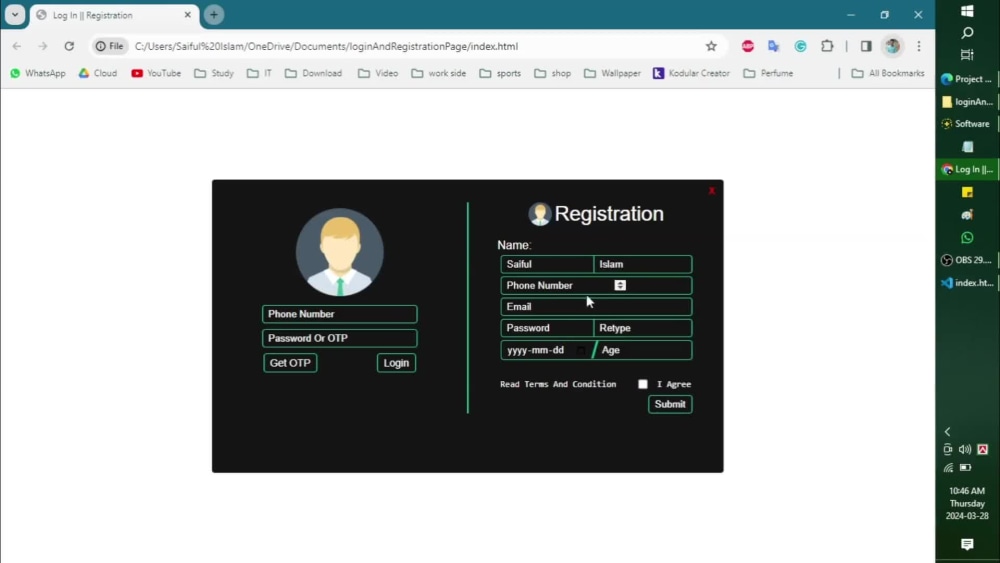Image resolution: width=1000 pixels, height=563 pixels.
Task: Open the tab search dropdown arrow
Action: 15,14
